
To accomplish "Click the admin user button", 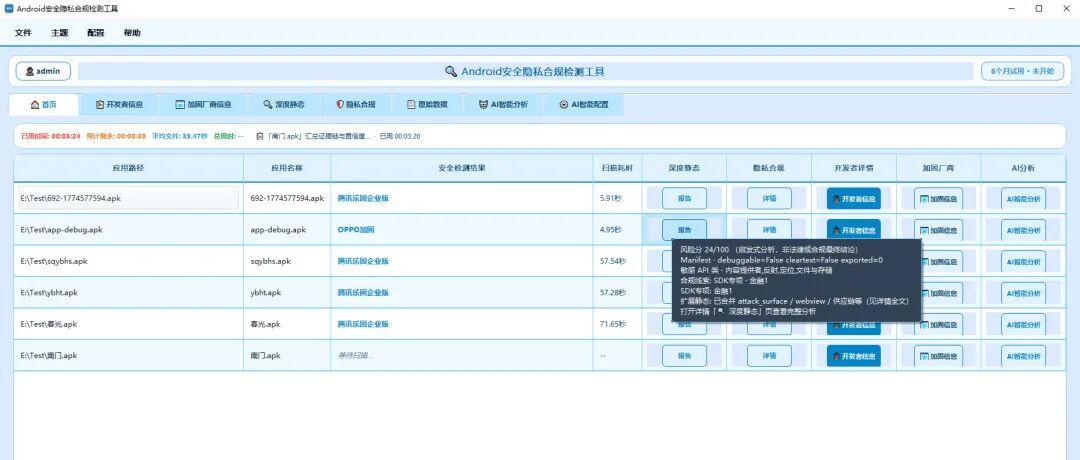I will pyautogui.click(x=43, y=71).
